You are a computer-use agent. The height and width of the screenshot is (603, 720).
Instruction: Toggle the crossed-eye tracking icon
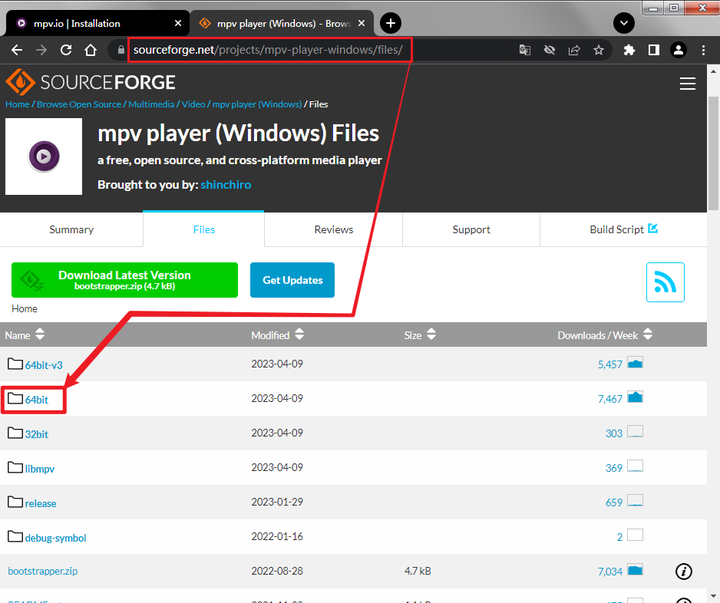point(549,50)
